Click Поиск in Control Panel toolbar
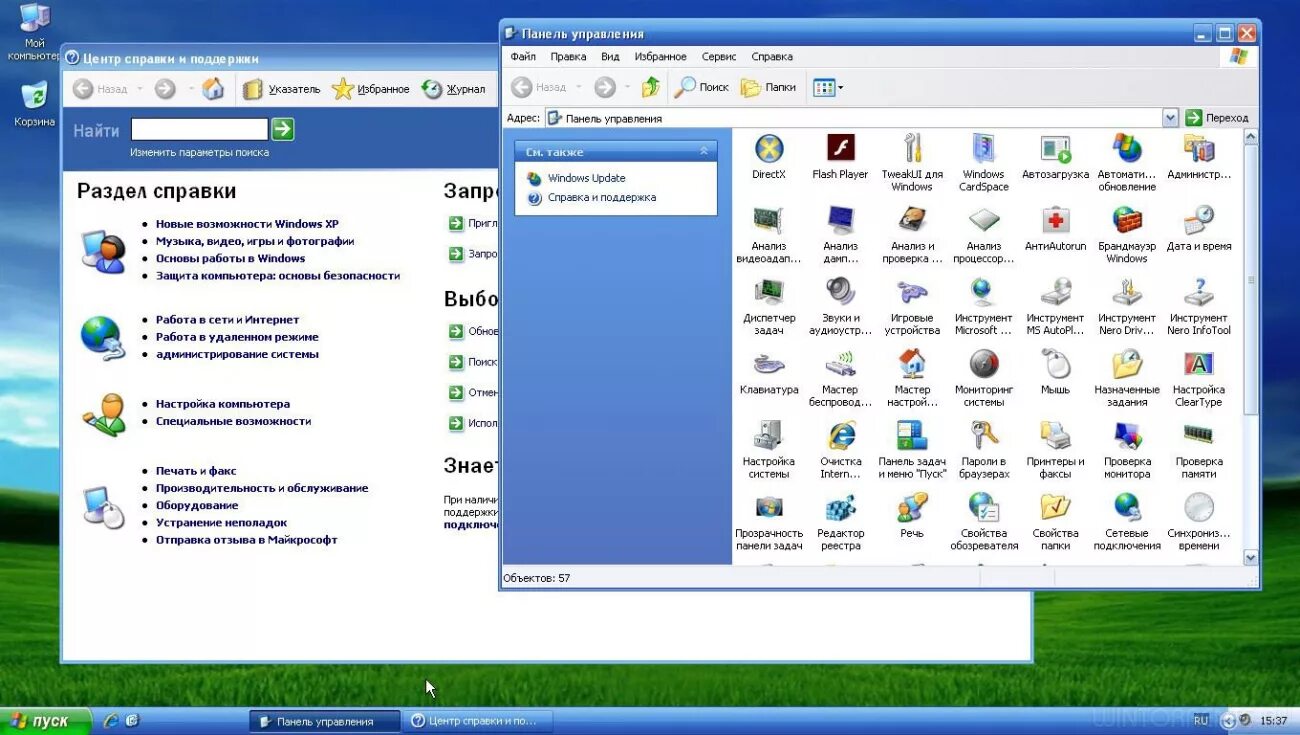Viewport: 1300px width, 735px height. pos(701,87)
